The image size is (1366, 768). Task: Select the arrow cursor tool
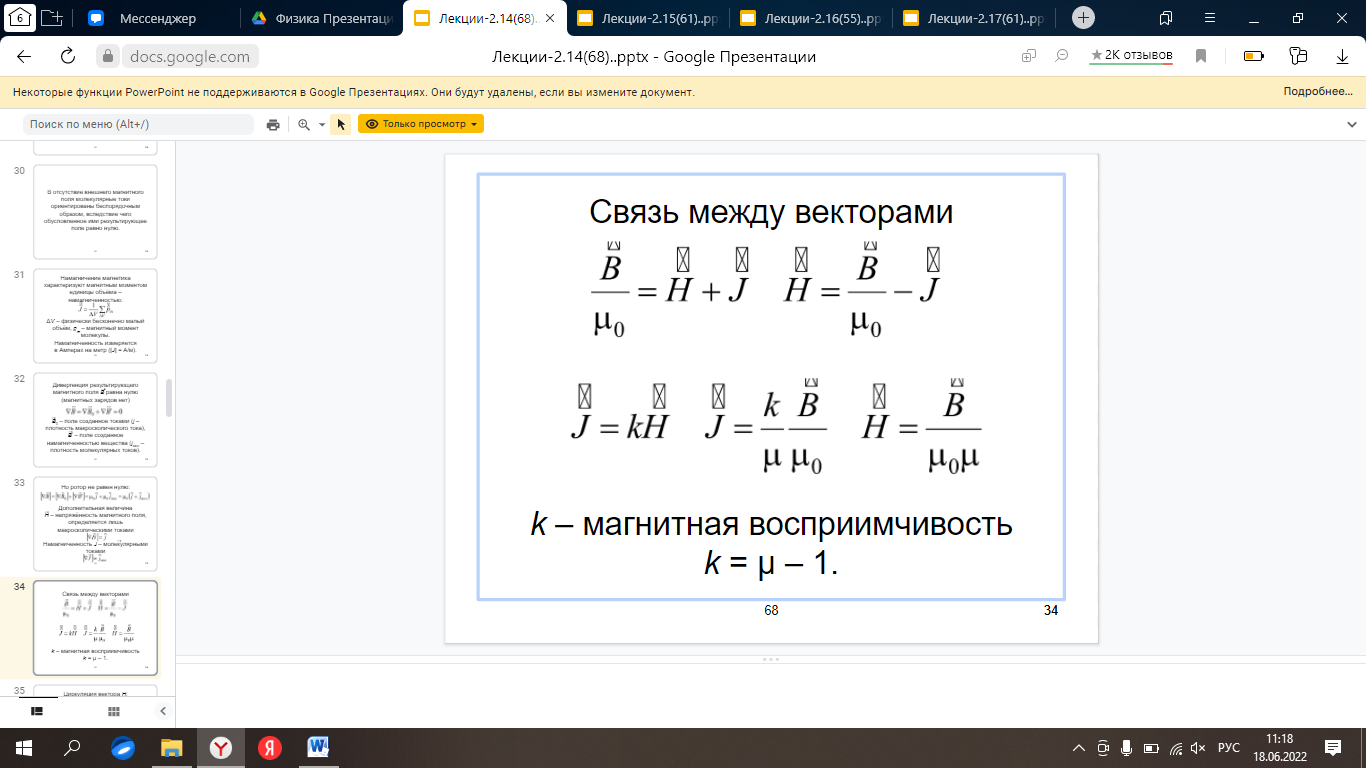pyautogui.click(x=341, y=124)
